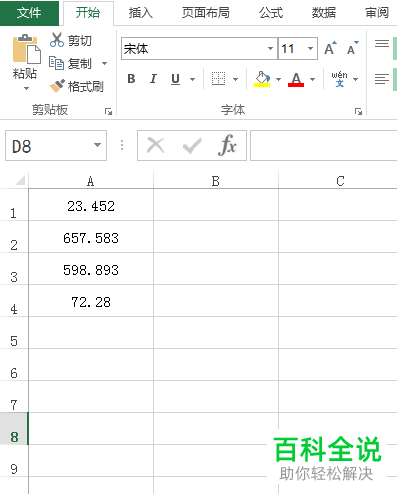
Task: Click the cancel X formula bar button
Action: click(x=156, y=146)
